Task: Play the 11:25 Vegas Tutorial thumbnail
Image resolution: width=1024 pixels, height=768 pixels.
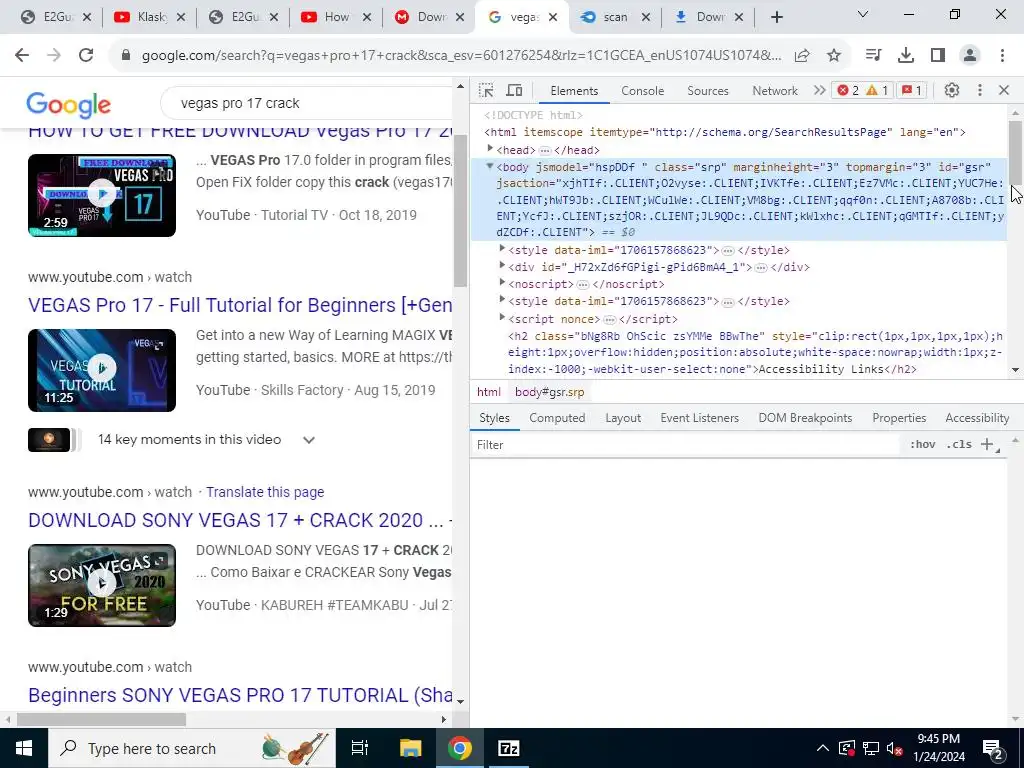Action: pyautogui.click(x=102, y=370)
